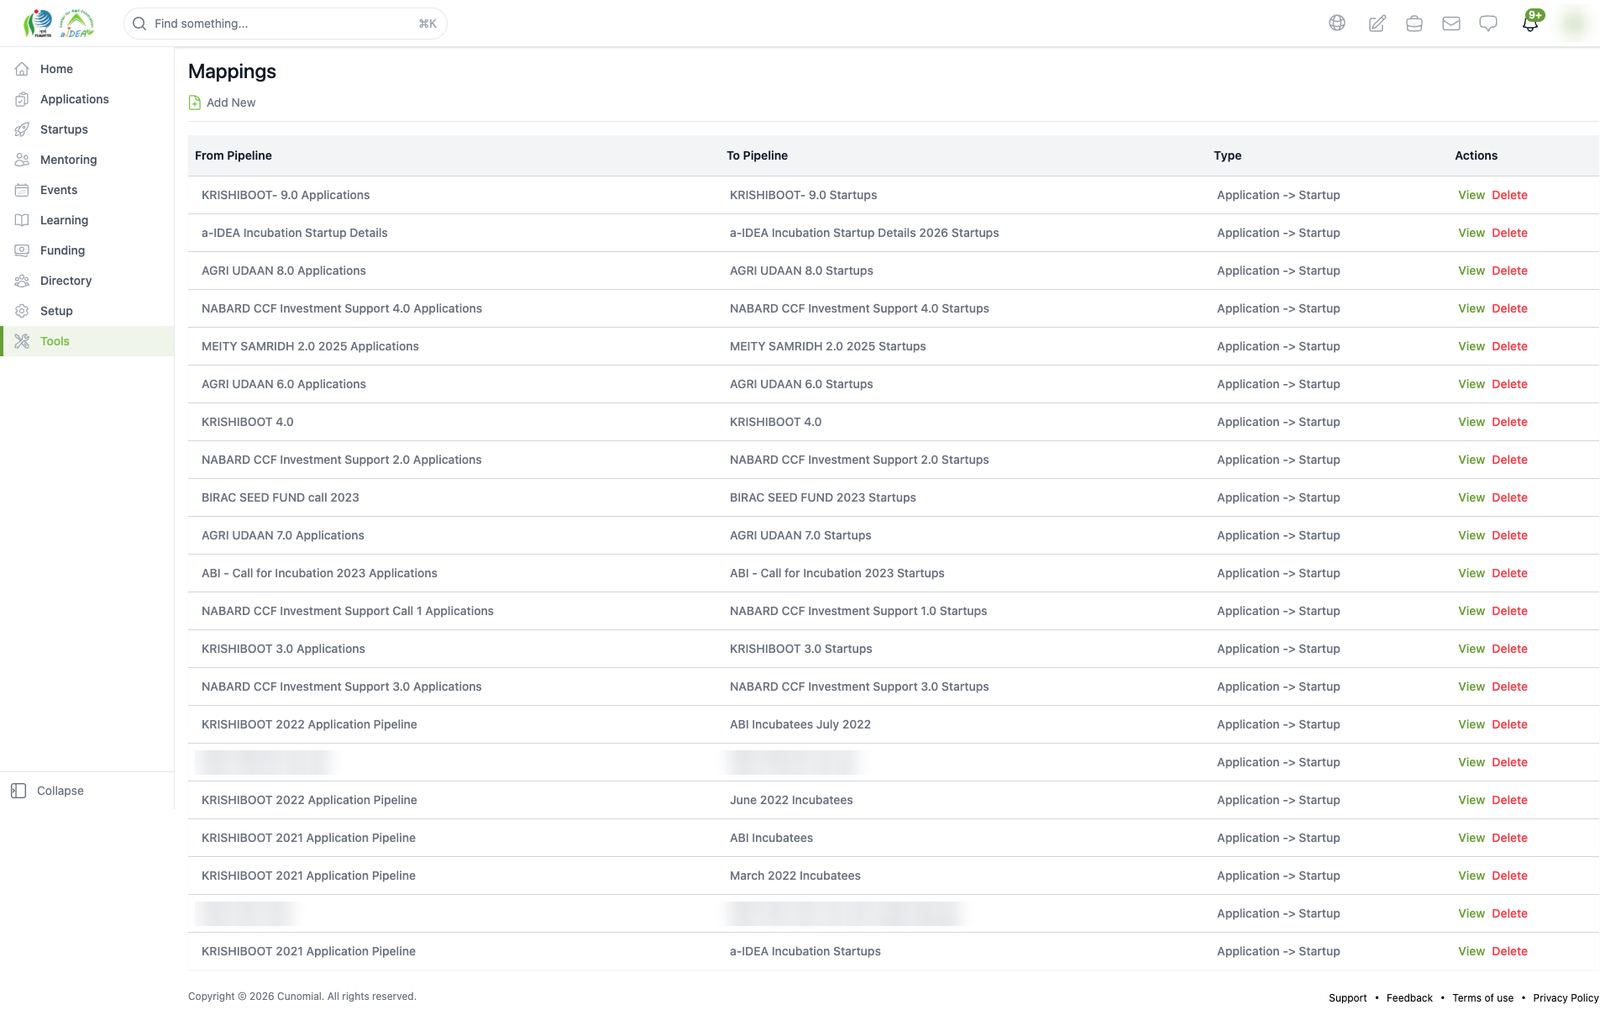Open Terms of use link
Screen dimensions: 1600x1010
(x=1483, y=998)
